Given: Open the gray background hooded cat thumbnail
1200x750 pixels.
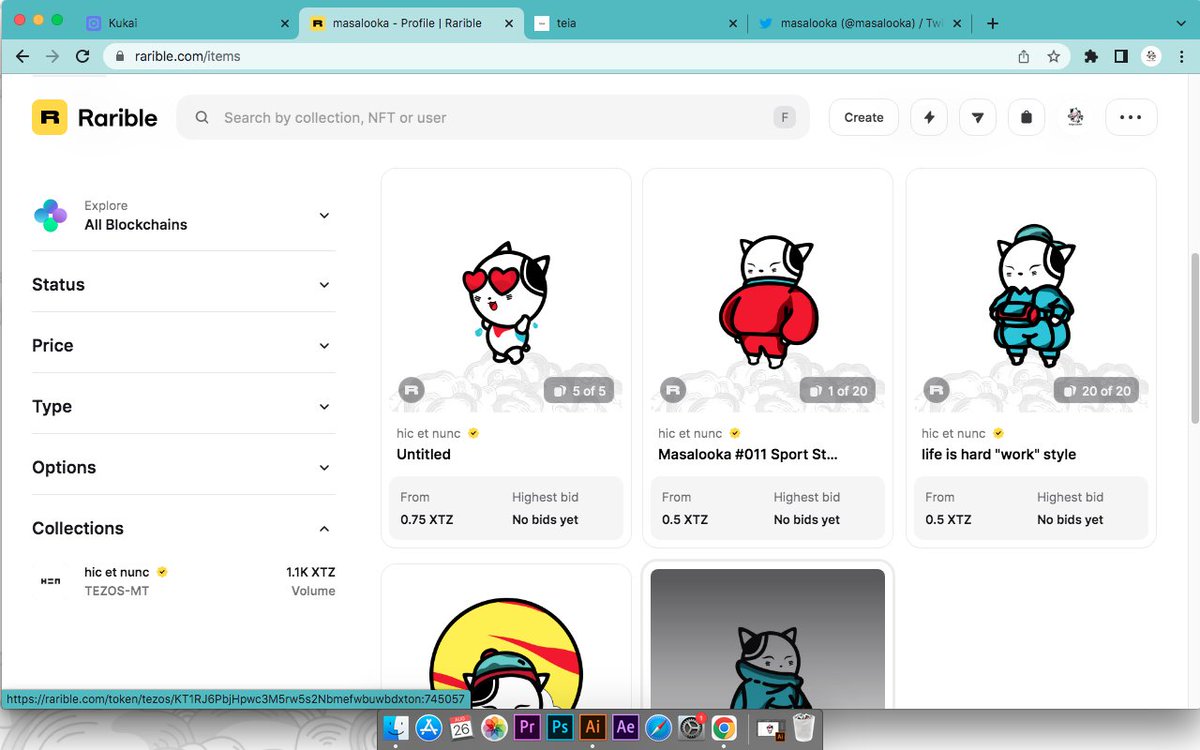Looking at the screenshot, I should [x=768, y=640].
